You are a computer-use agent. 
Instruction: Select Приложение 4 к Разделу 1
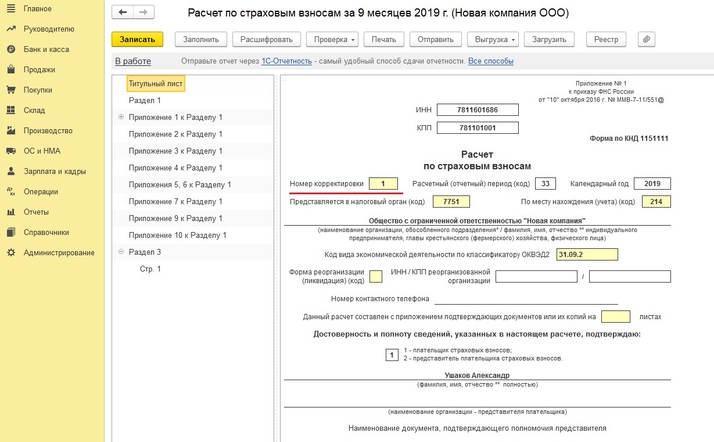coord(176,168)
